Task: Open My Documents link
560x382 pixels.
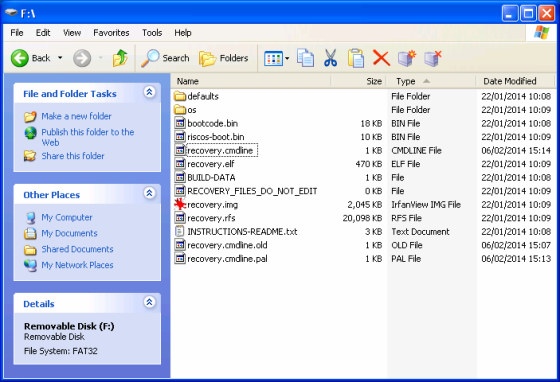Action: tap(69, 233)
